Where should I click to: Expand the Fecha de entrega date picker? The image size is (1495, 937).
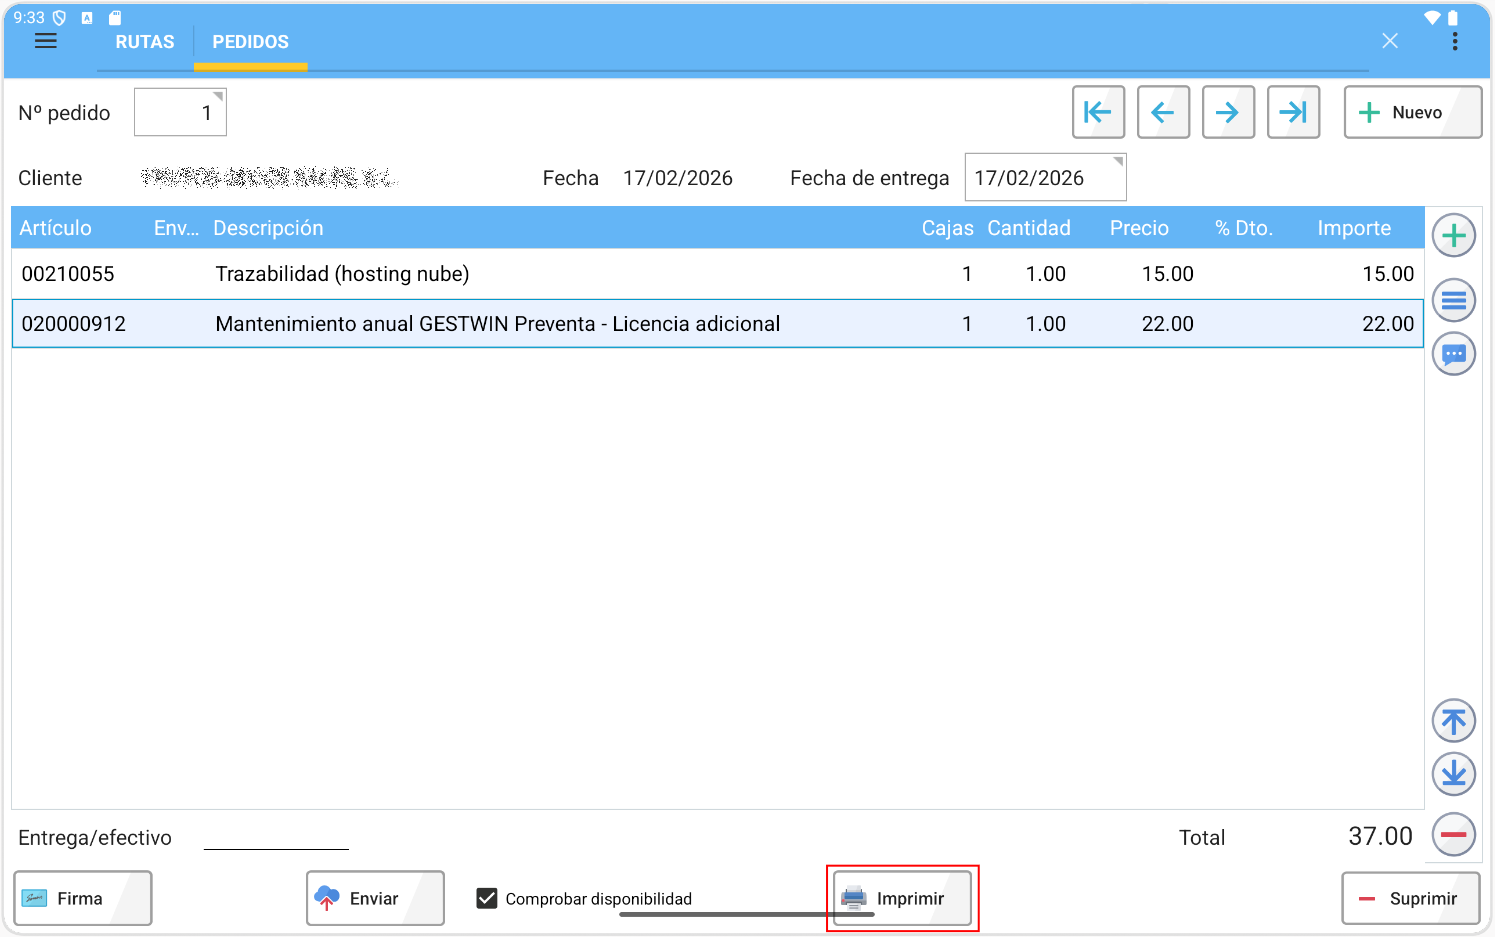1044,178
